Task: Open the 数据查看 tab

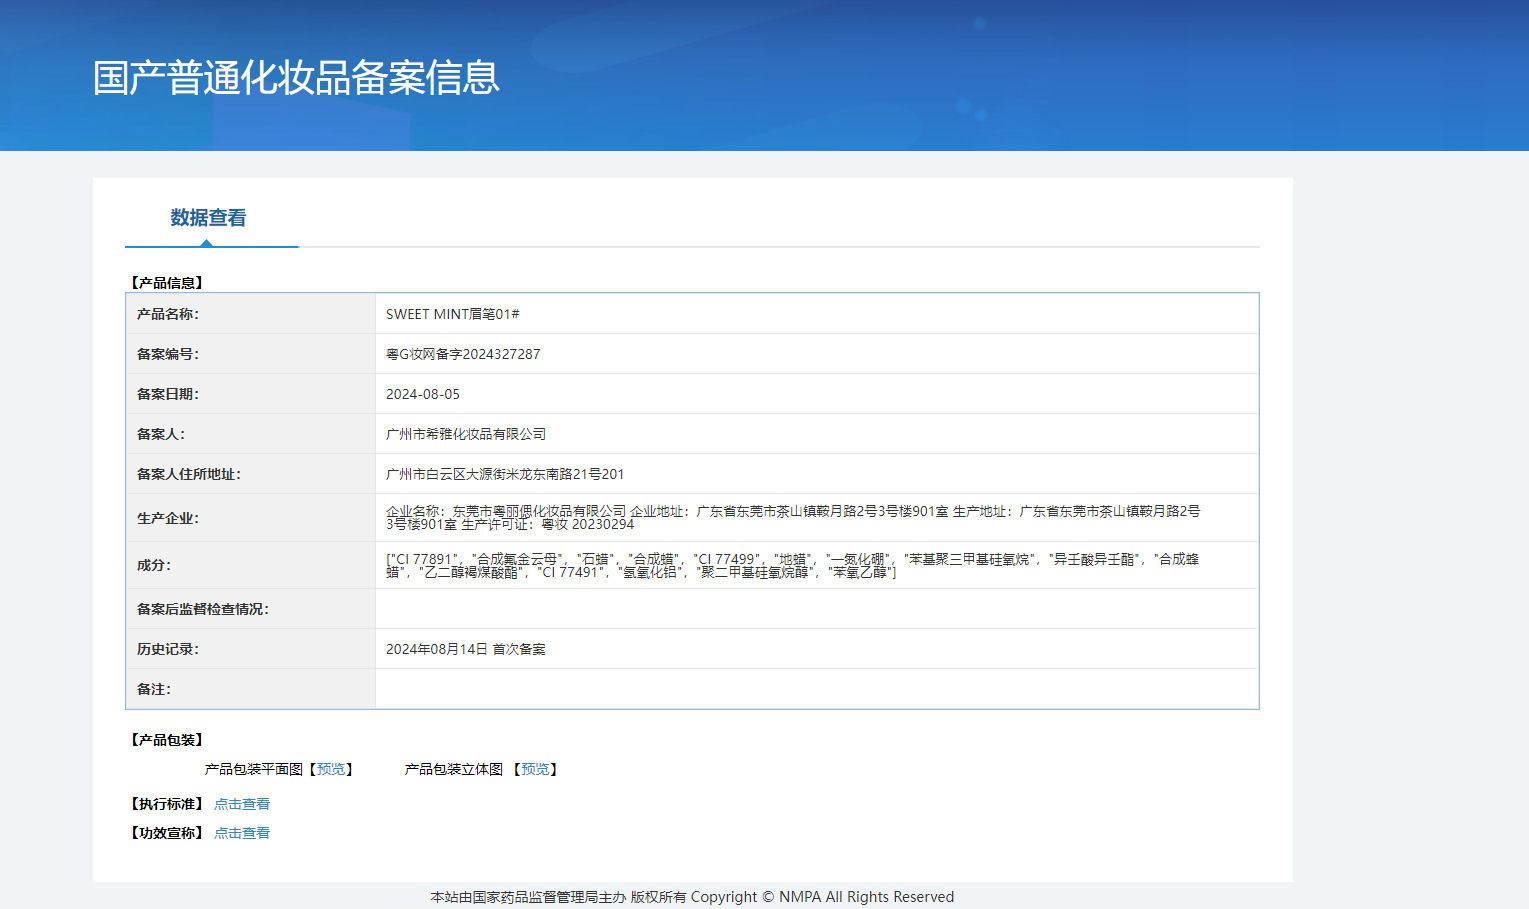Action: (208, 218)
